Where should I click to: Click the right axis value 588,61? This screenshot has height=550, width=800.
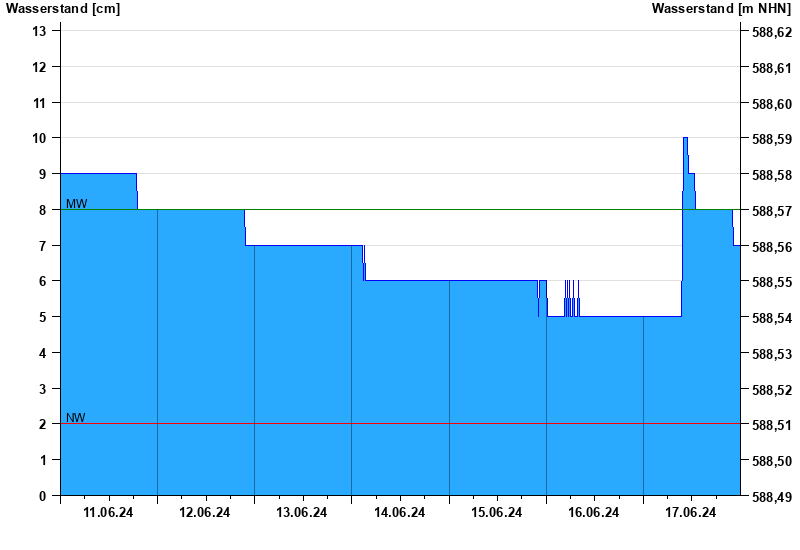coord(772,68)
